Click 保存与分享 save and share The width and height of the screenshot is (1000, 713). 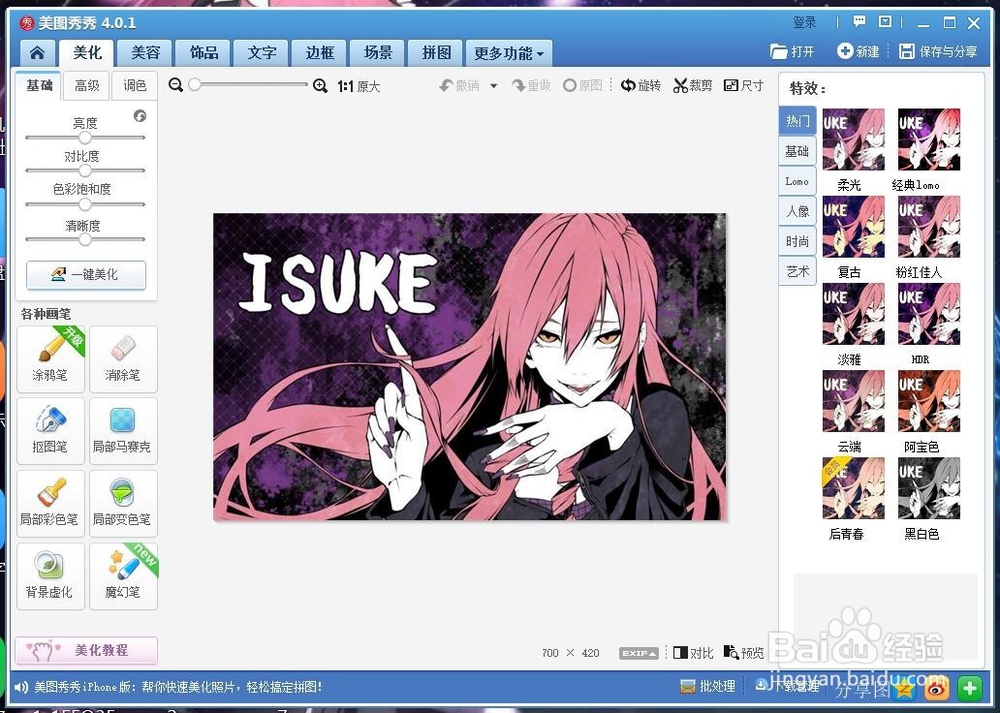coord(938,52)
